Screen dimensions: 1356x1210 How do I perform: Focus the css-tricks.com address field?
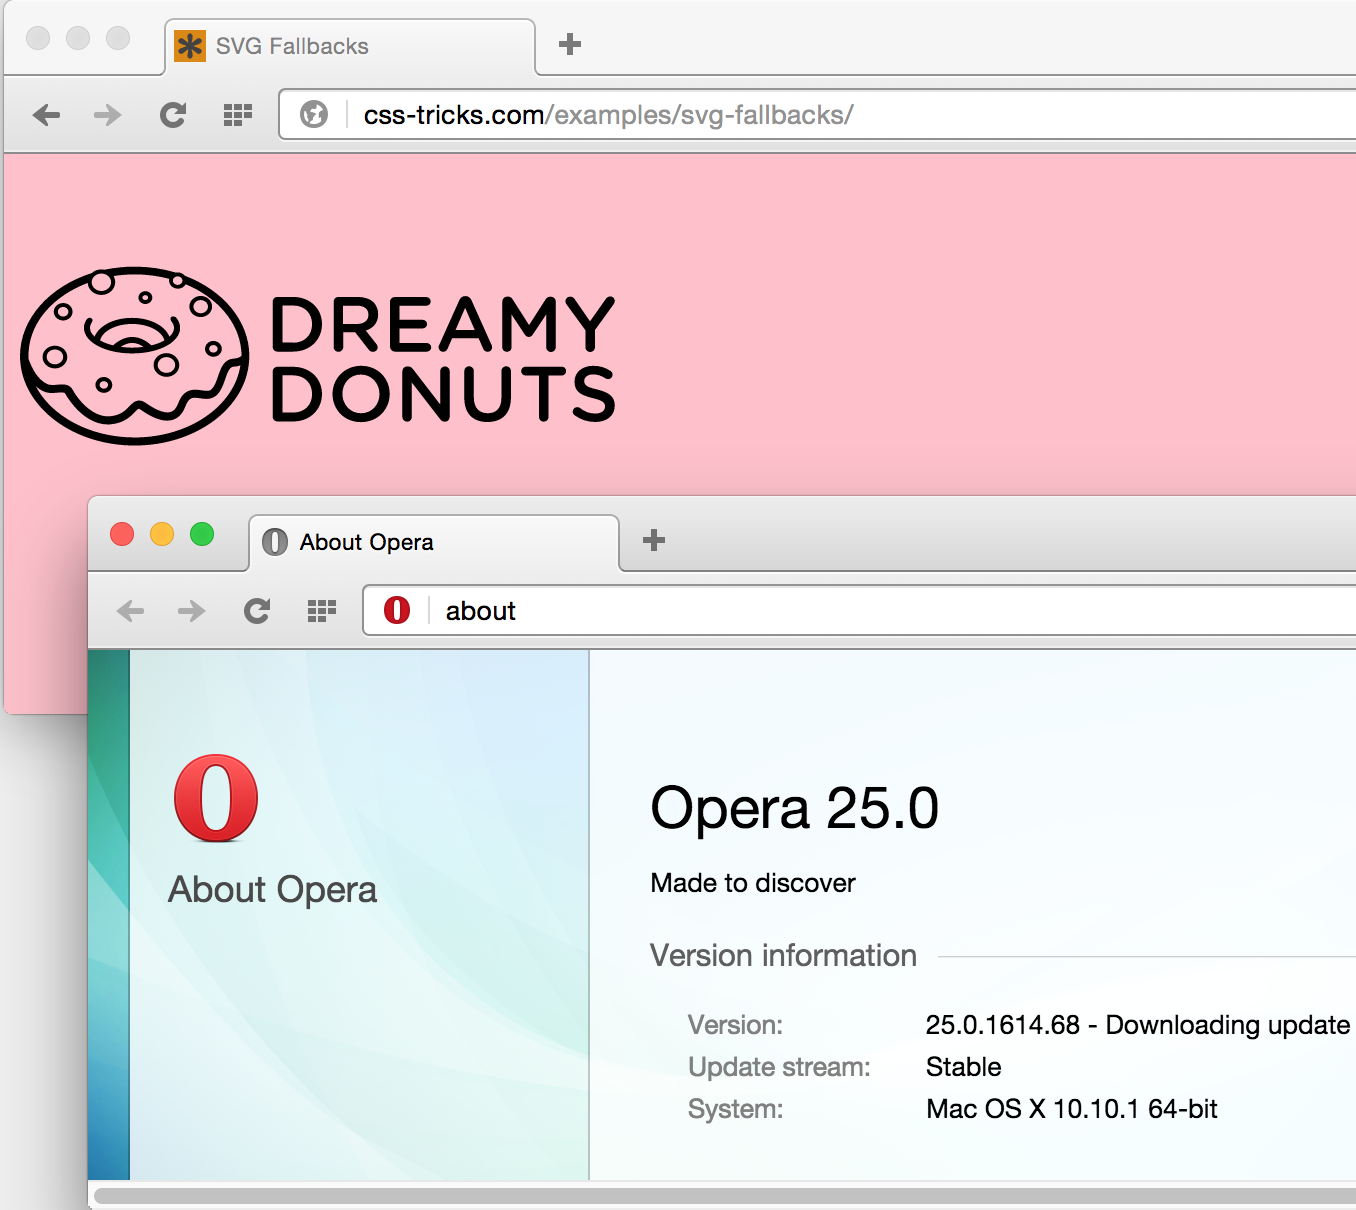coord(800,115)
